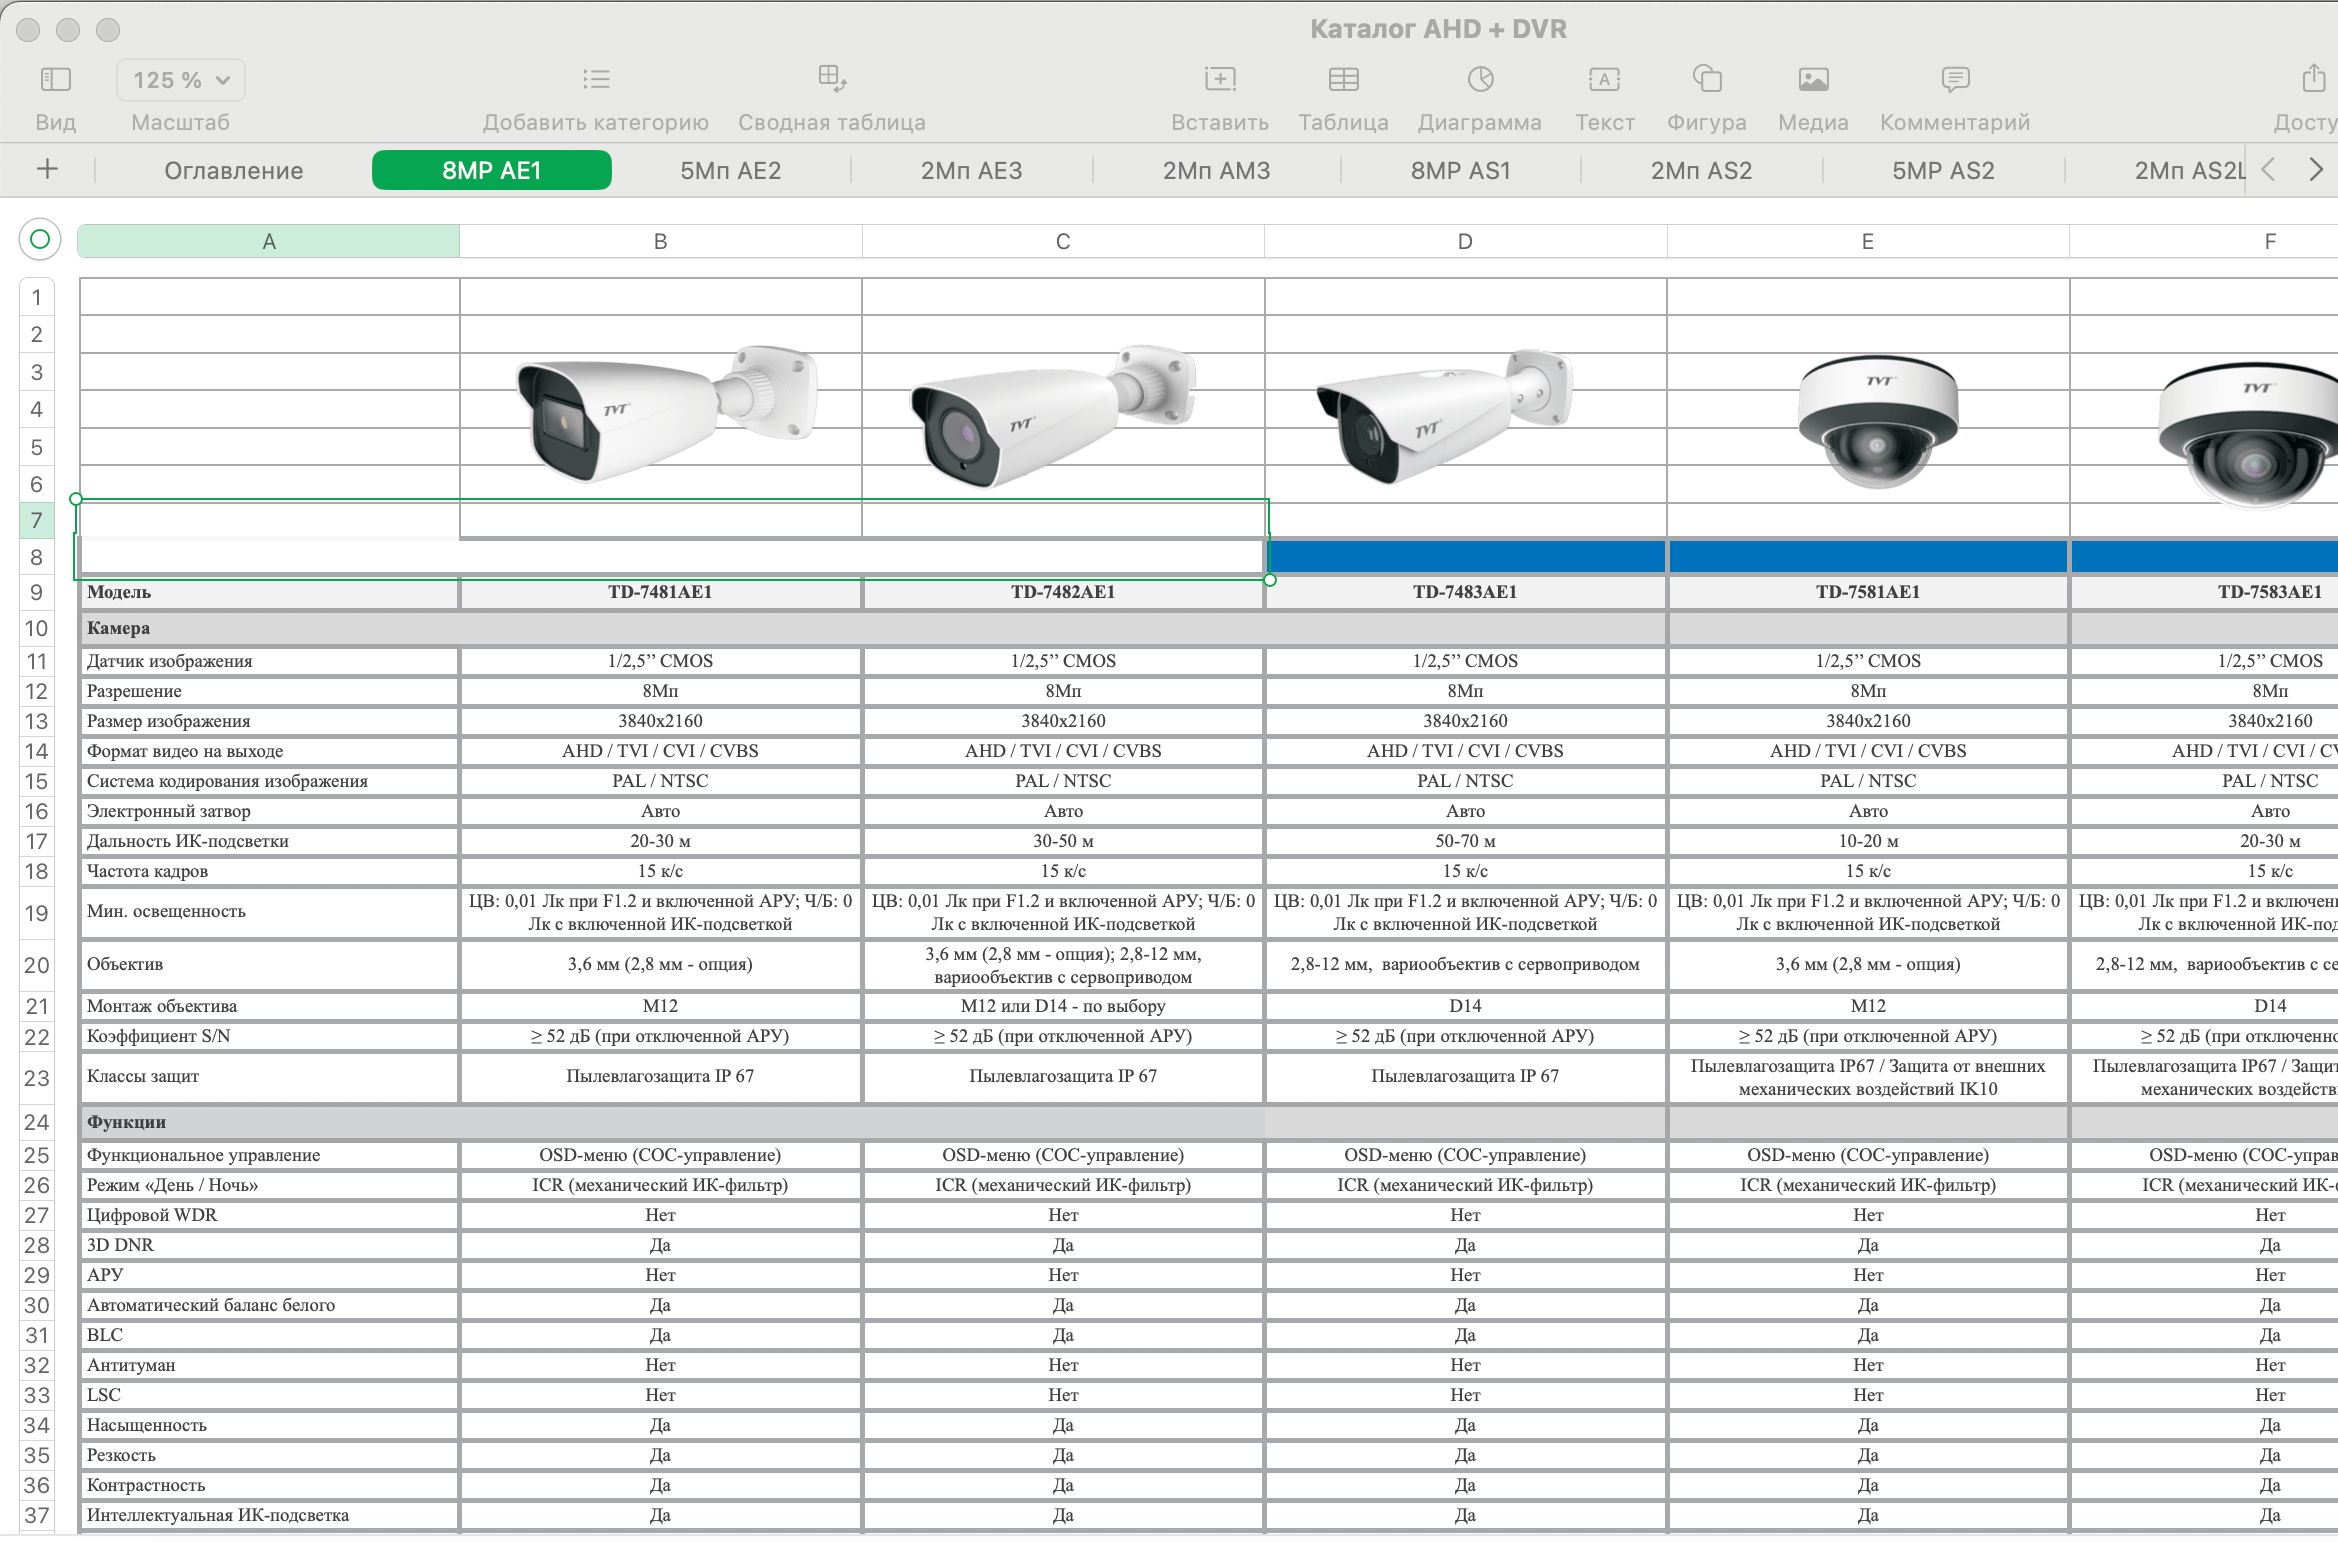Screen dimensions: 2338x1542
Task: Click the Классы защит row label
Action: click(269, 1077)
